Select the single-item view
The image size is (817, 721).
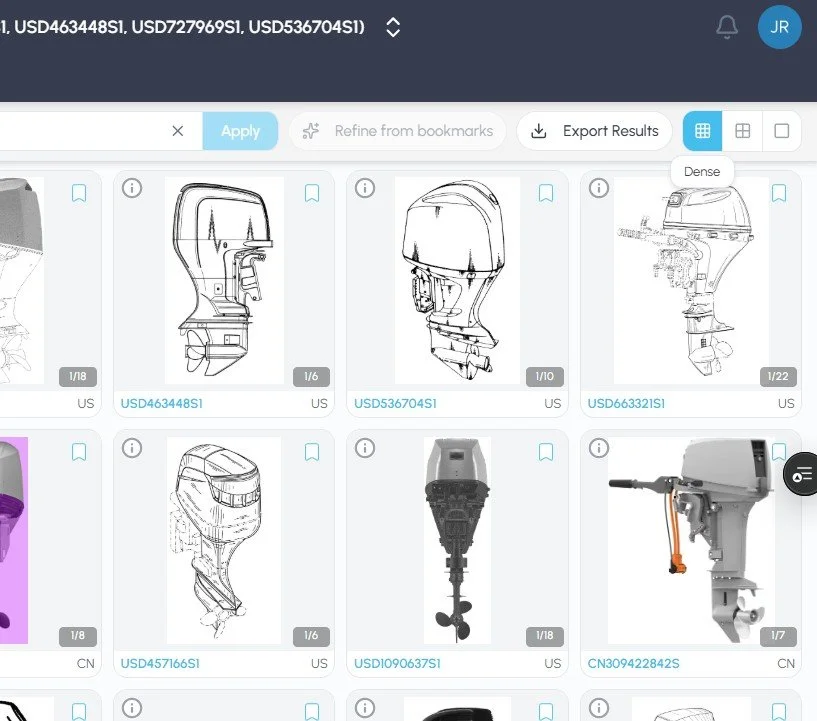(782, 131)
